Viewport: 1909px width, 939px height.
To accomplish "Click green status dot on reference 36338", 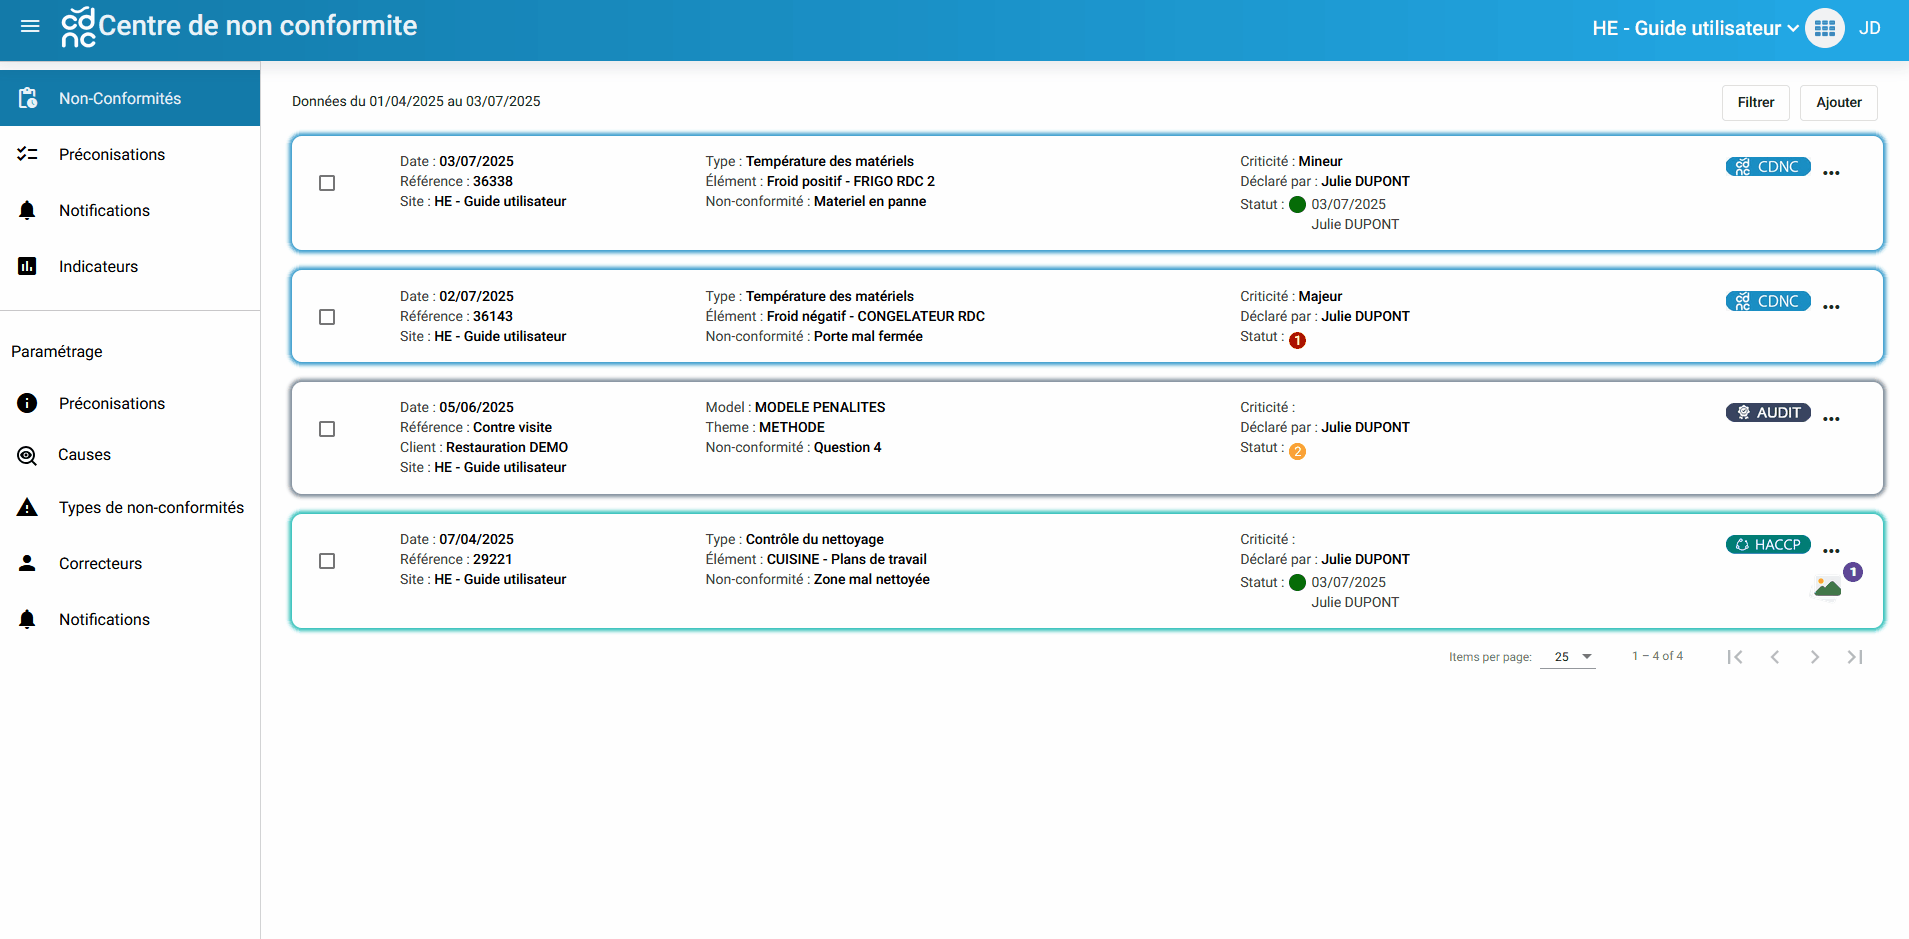I will tap(1298, 204).
